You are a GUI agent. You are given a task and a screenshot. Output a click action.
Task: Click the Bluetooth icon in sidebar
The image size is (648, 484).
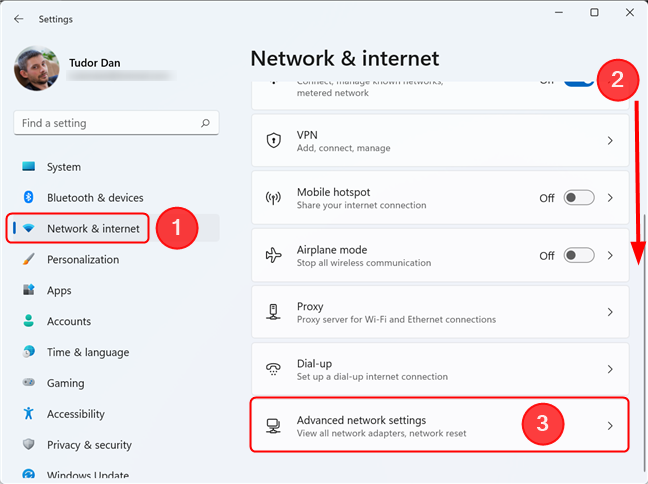29,197
